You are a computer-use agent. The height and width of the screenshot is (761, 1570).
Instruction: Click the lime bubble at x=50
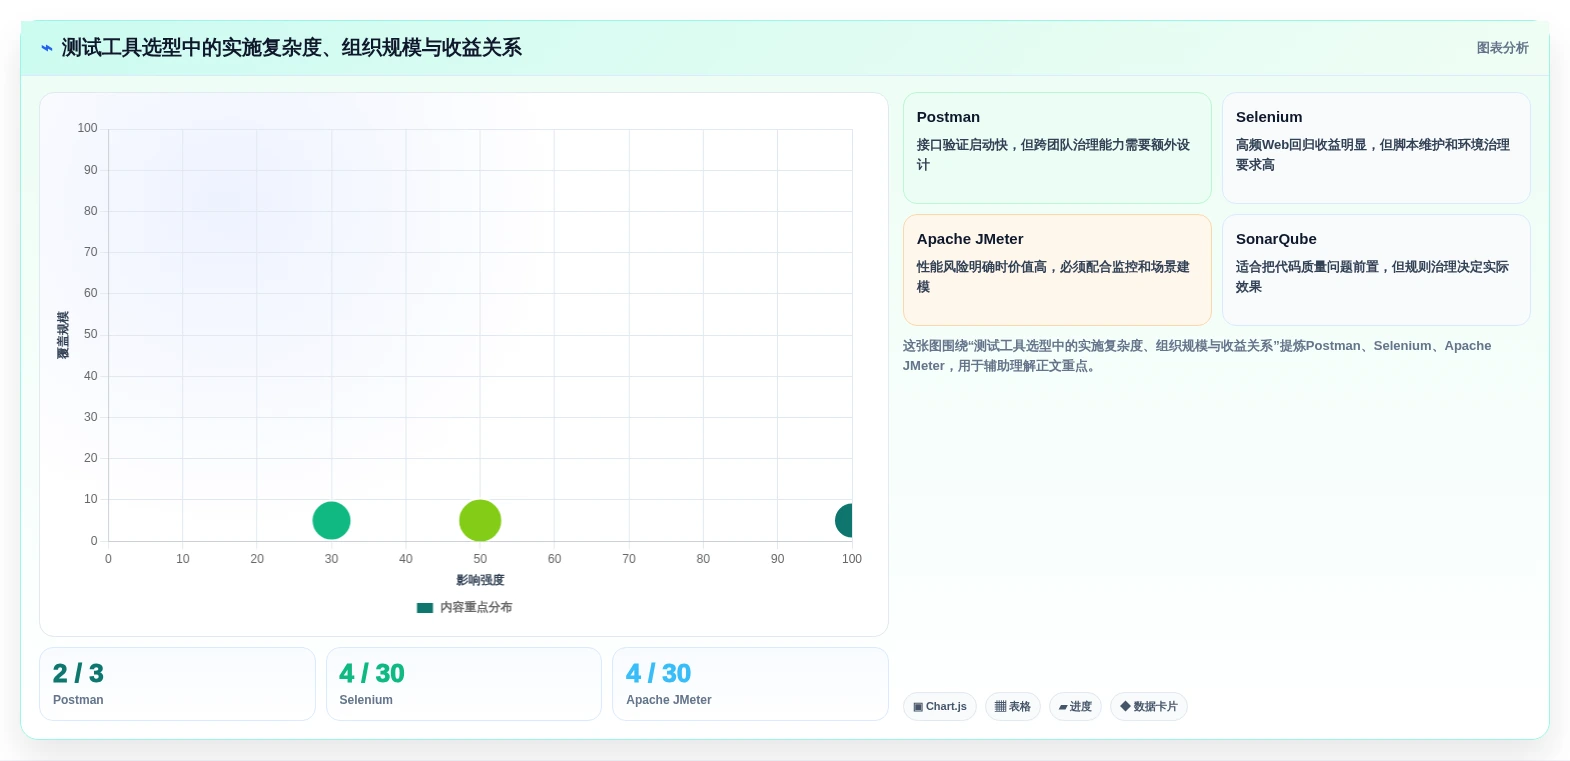coord(480,520)
